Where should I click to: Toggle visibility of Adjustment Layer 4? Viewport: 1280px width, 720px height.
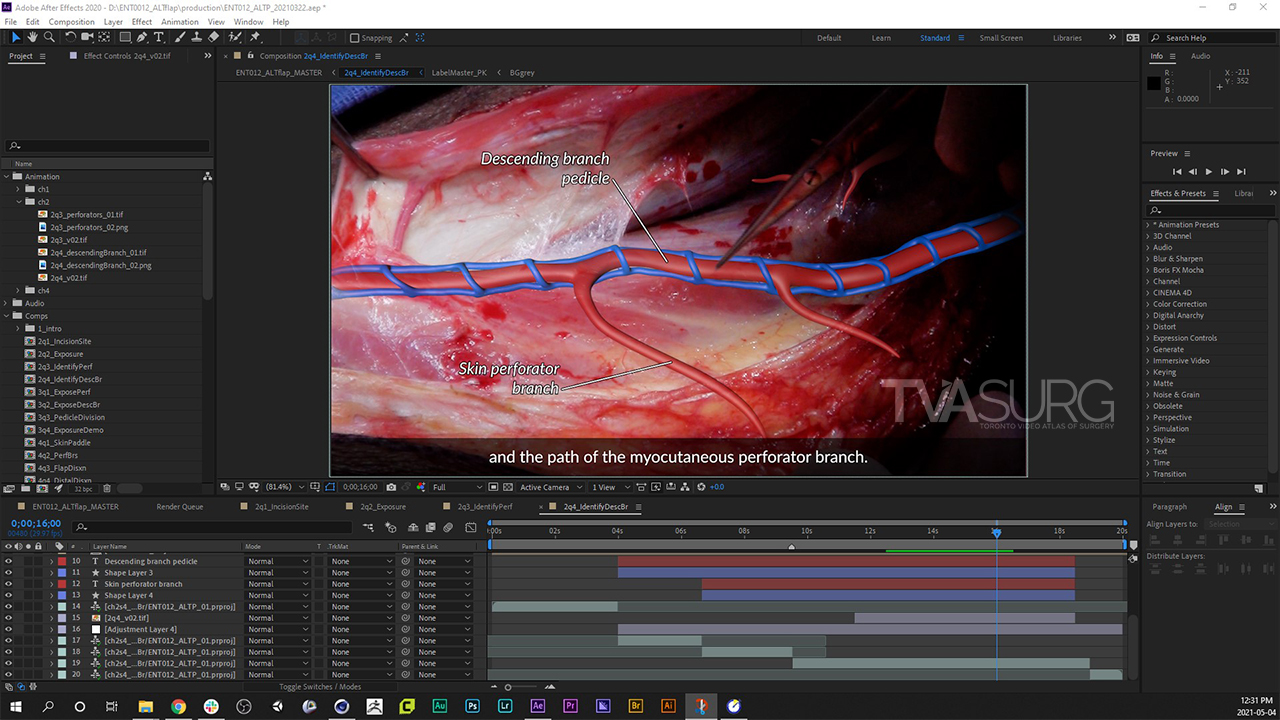tap(8, 629)
